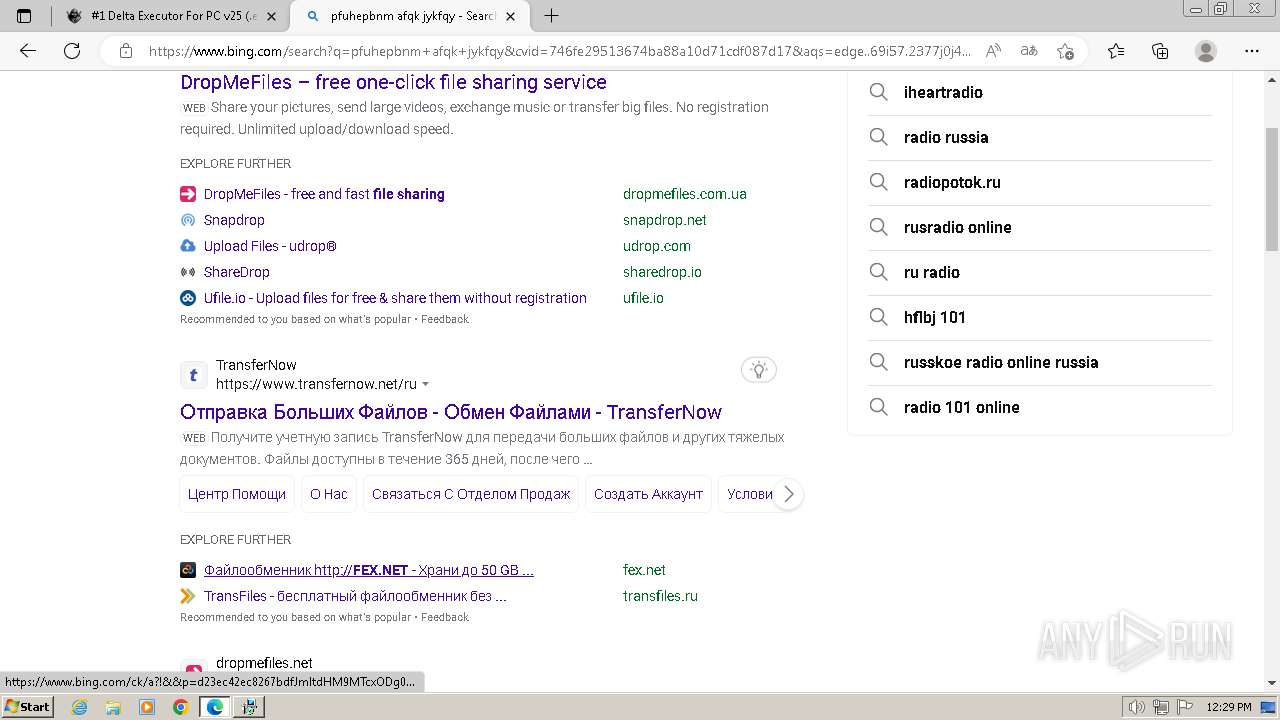
Task: Open Internet Explorer from the taskbar
Action: pyautogui.click(x=80, y=706)
